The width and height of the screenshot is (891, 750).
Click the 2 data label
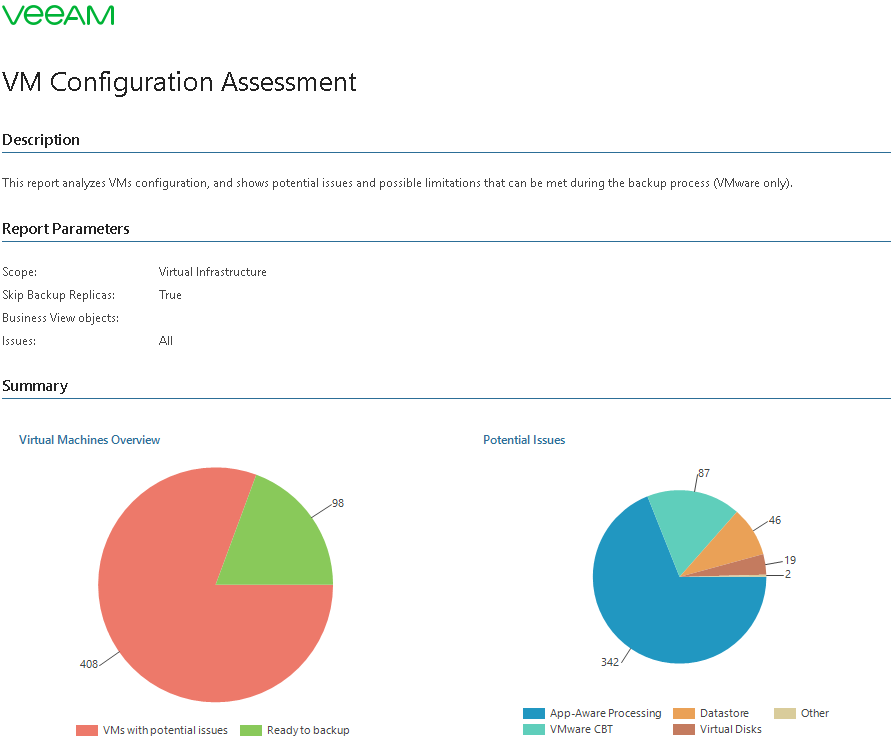point(788,574)
